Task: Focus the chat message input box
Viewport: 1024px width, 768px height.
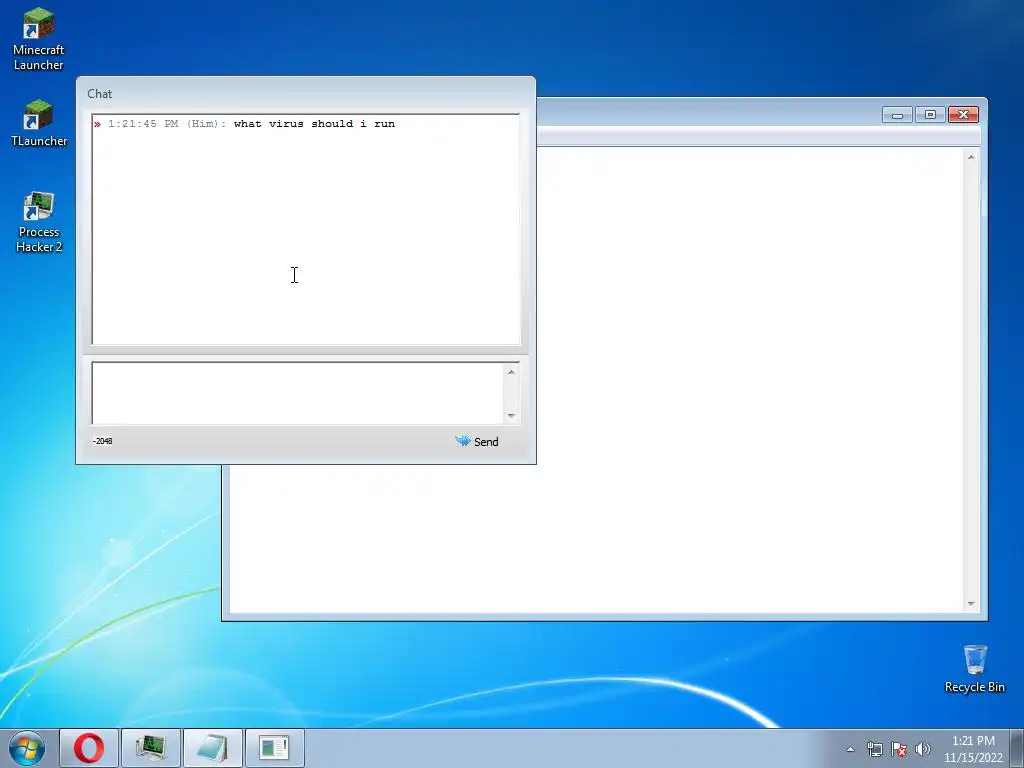Action: [x=298, y=394]
